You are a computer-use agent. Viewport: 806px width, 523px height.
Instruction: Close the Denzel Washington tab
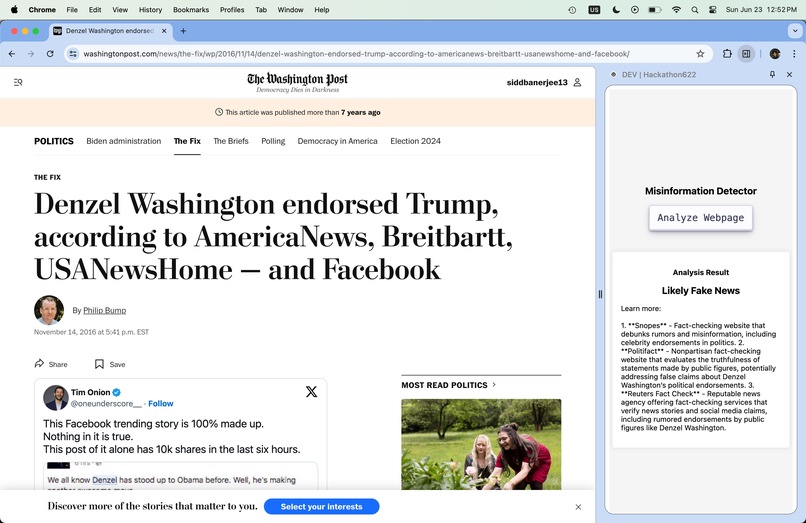tap(164, 31)
